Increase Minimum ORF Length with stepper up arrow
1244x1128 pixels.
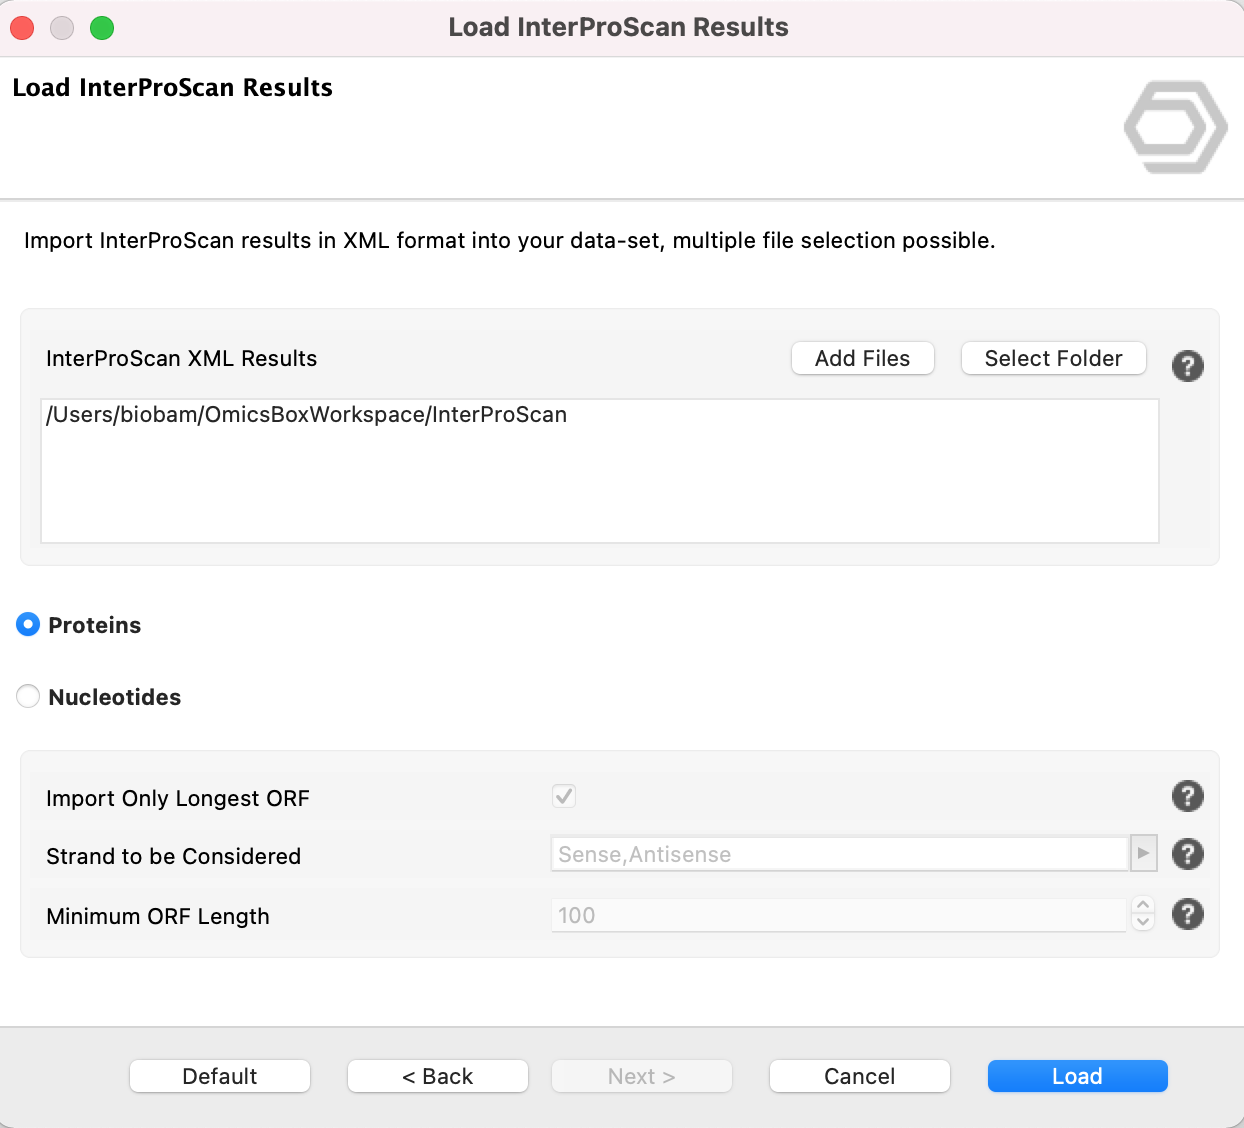point(1143,905)
